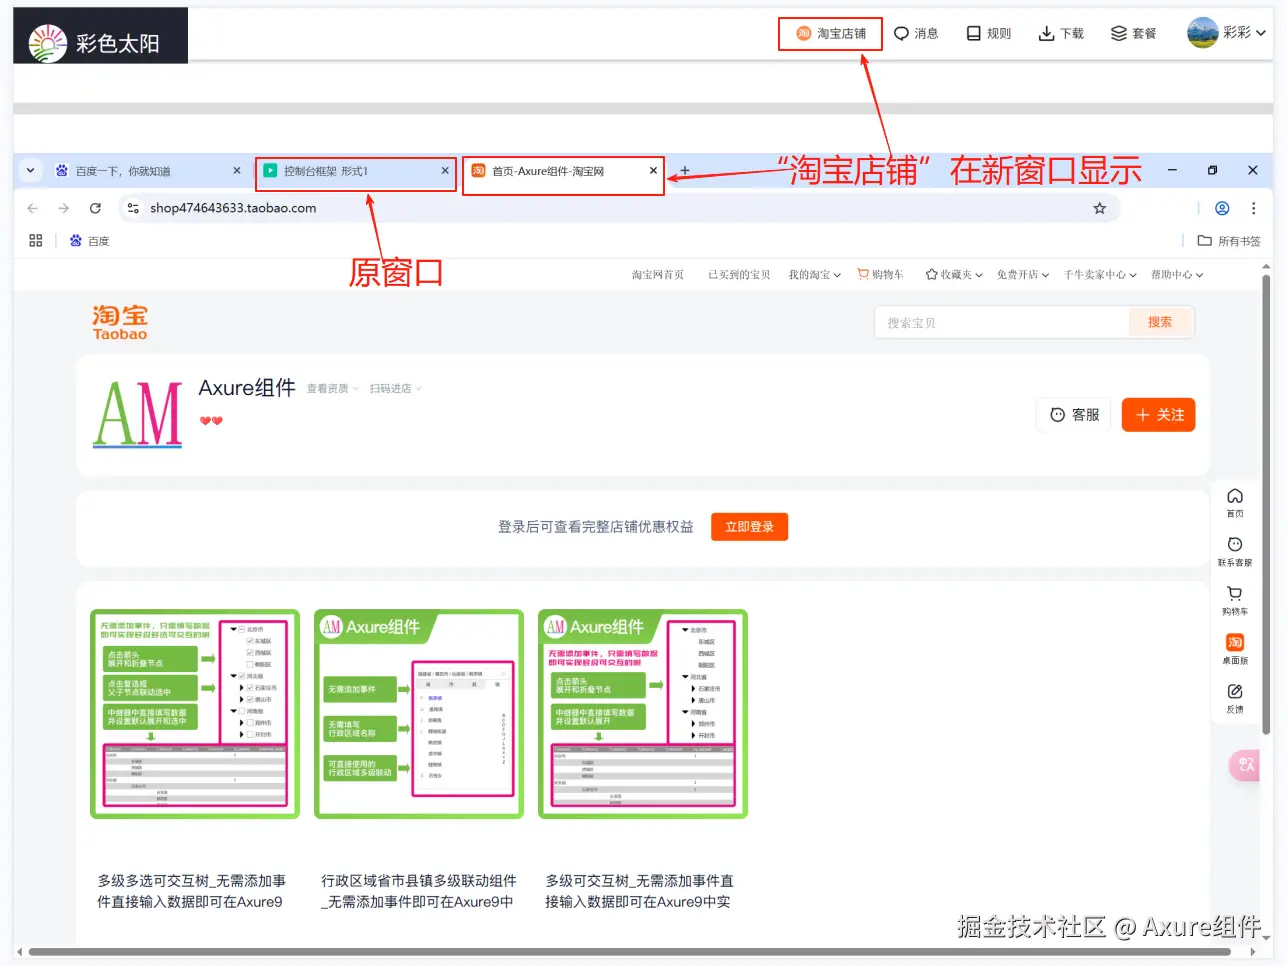Expand the 千牛卖家中心 dropdown

coord(1100,275)
